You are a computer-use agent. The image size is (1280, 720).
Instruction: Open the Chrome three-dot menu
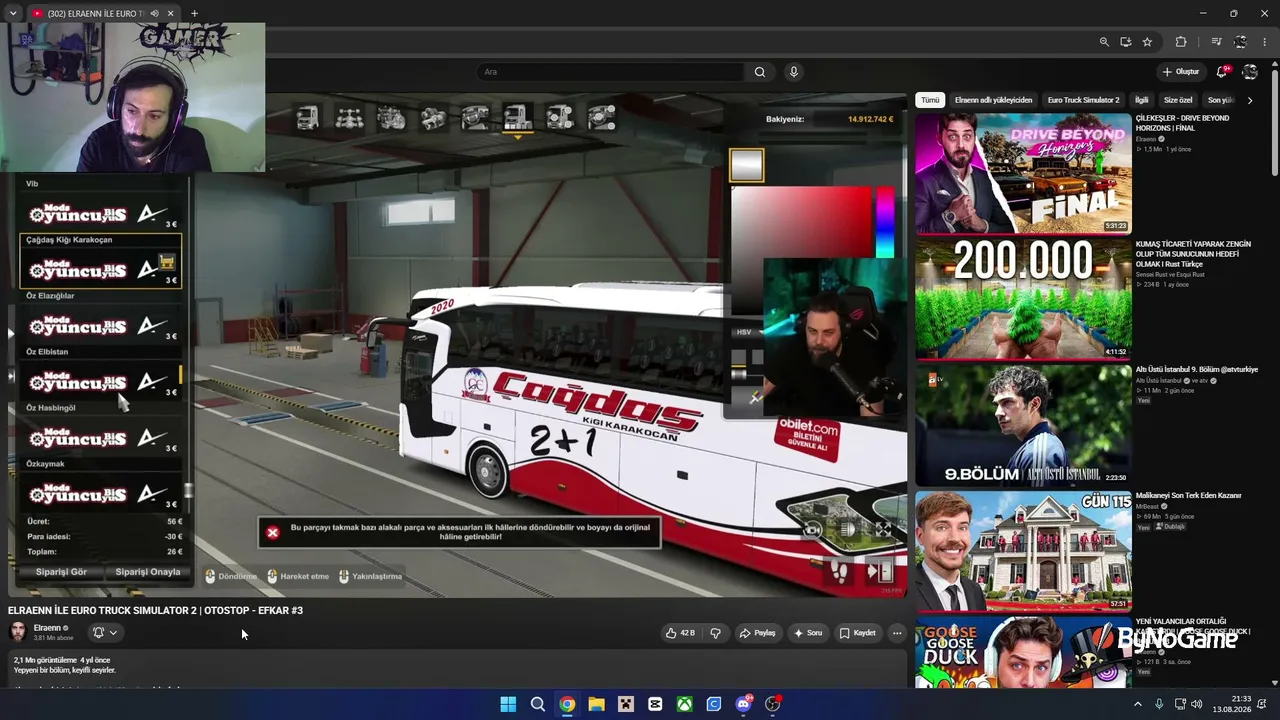click(x=1266, y=42)
